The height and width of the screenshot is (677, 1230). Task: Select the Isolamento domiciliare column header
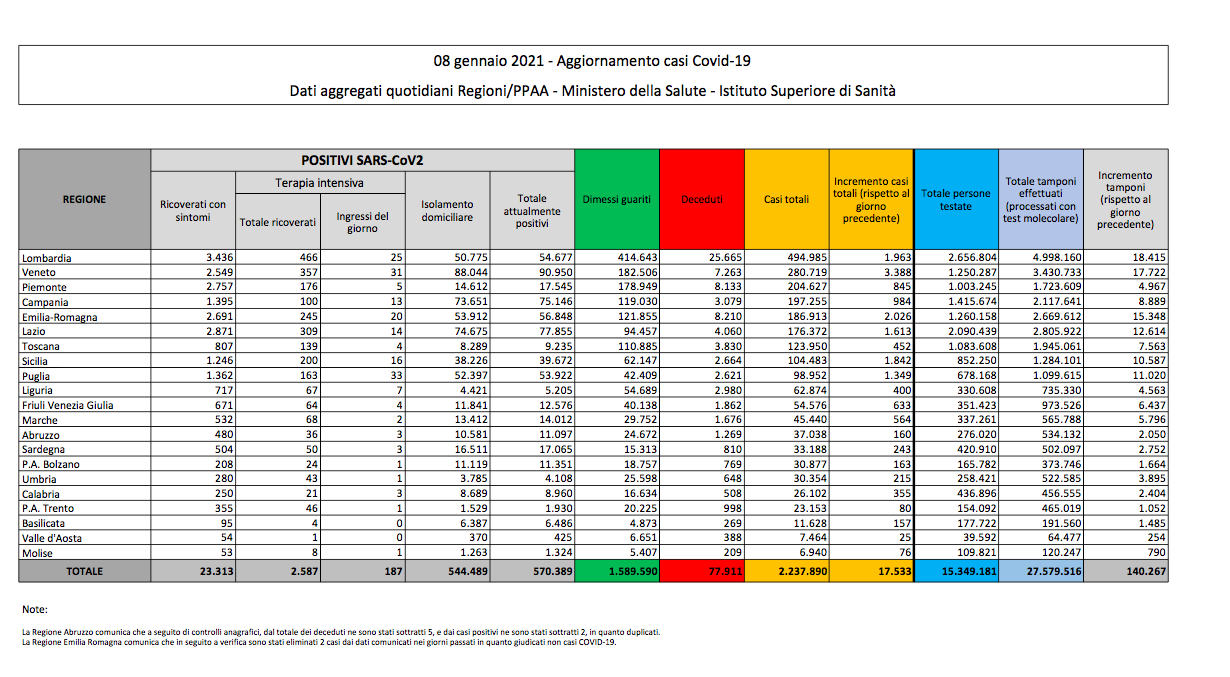tap(447, 210)
